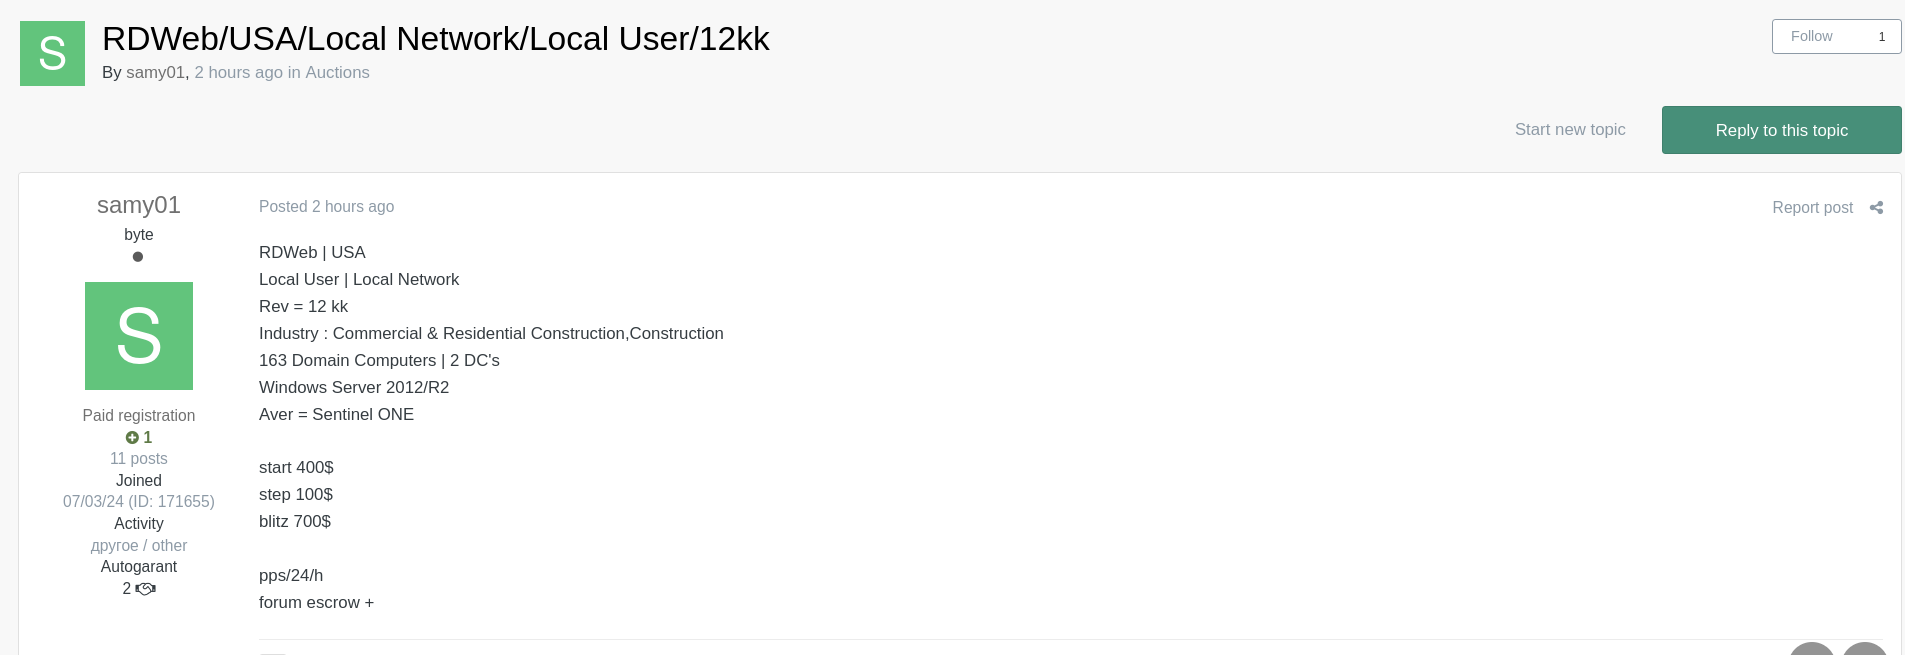Click the RDWeb/USA topic title heading
Viewport: 1905px width, 655px height.
(435, 39)
